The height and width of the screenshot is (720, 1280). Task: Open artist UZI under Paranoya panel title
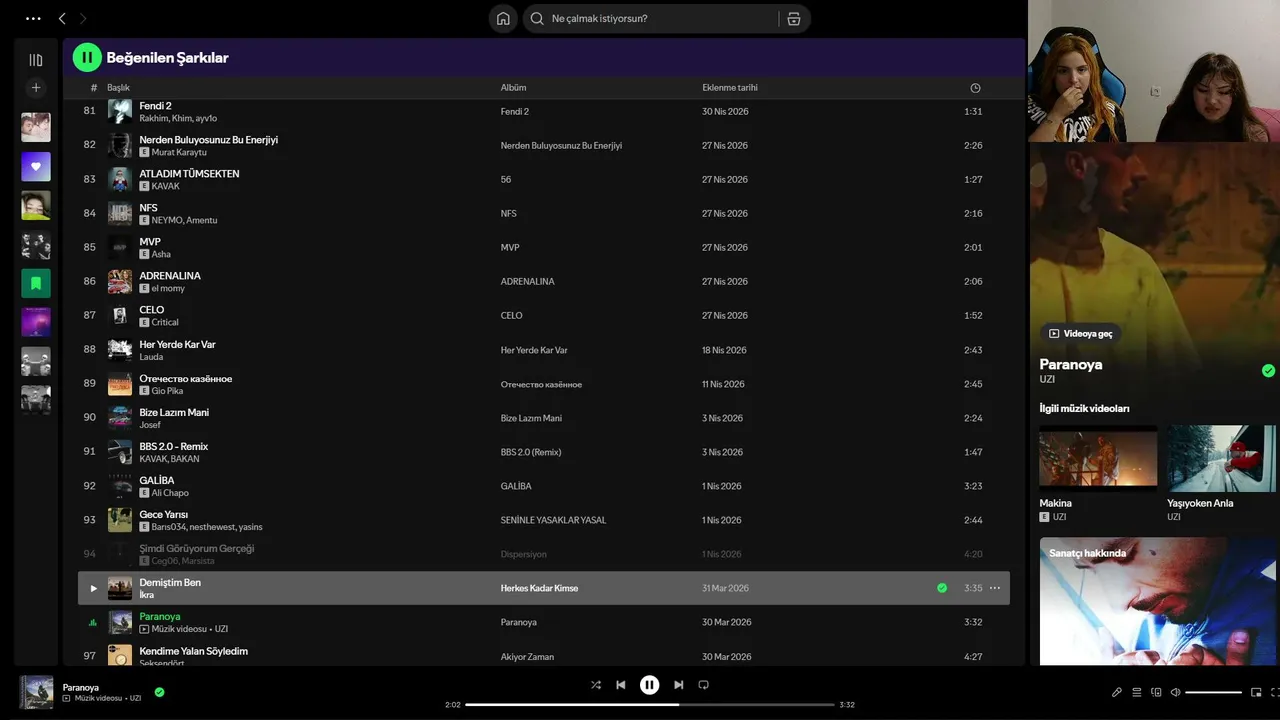[x=1047, y=380]
